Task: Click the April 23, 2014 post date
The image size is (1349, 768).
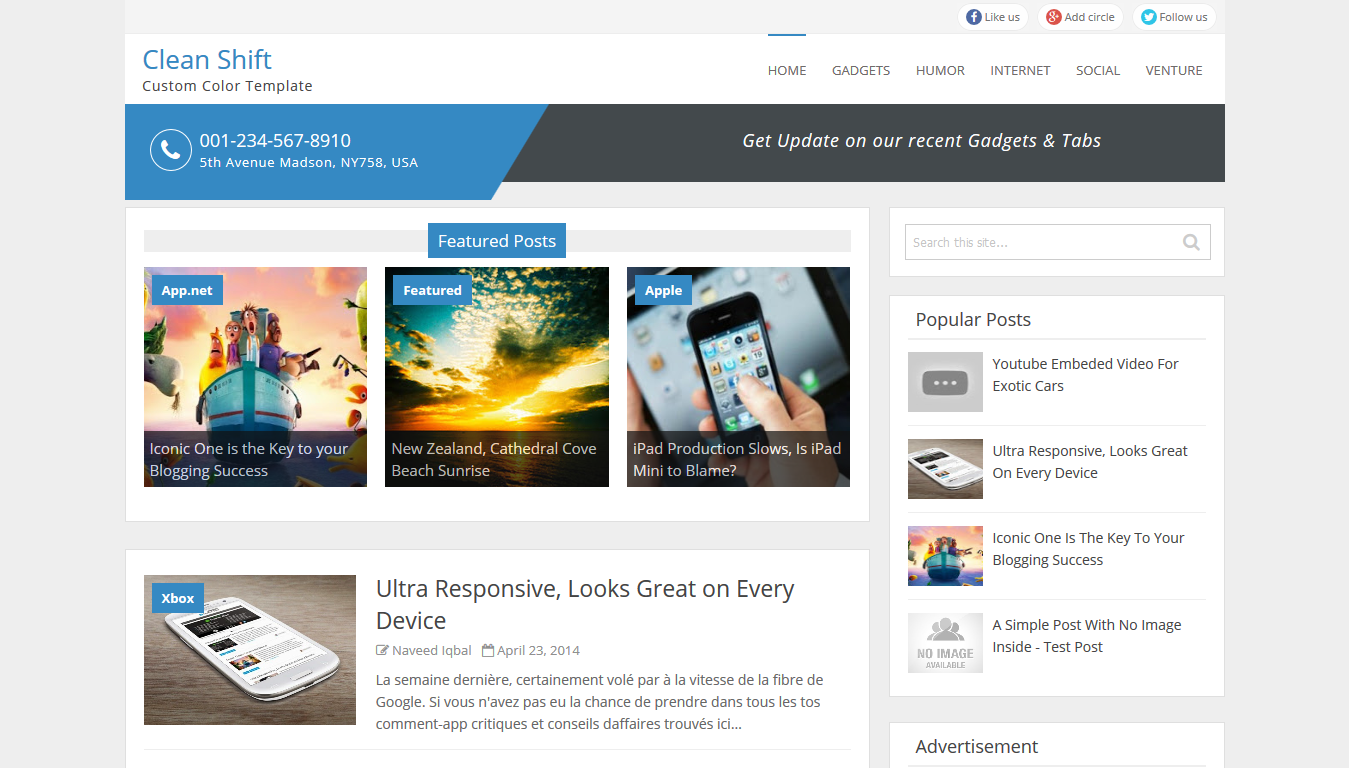Action: pyautogui.click(x=538, y=650)
